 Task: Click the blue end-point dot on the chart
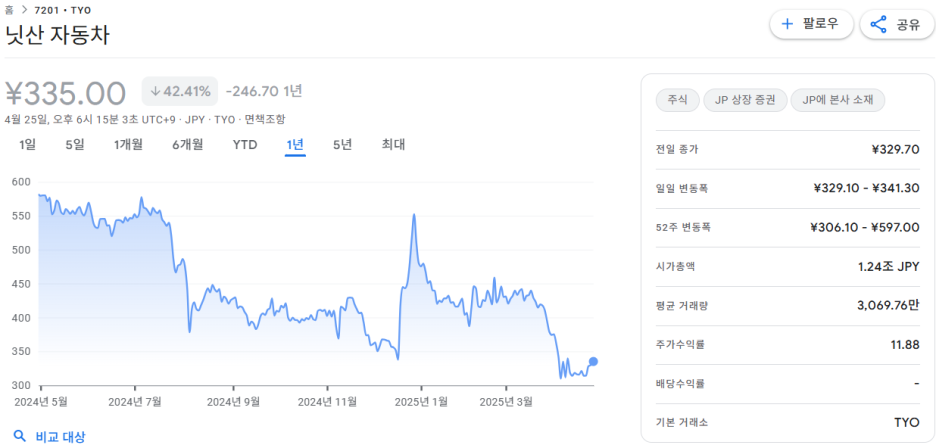point(593,361)
